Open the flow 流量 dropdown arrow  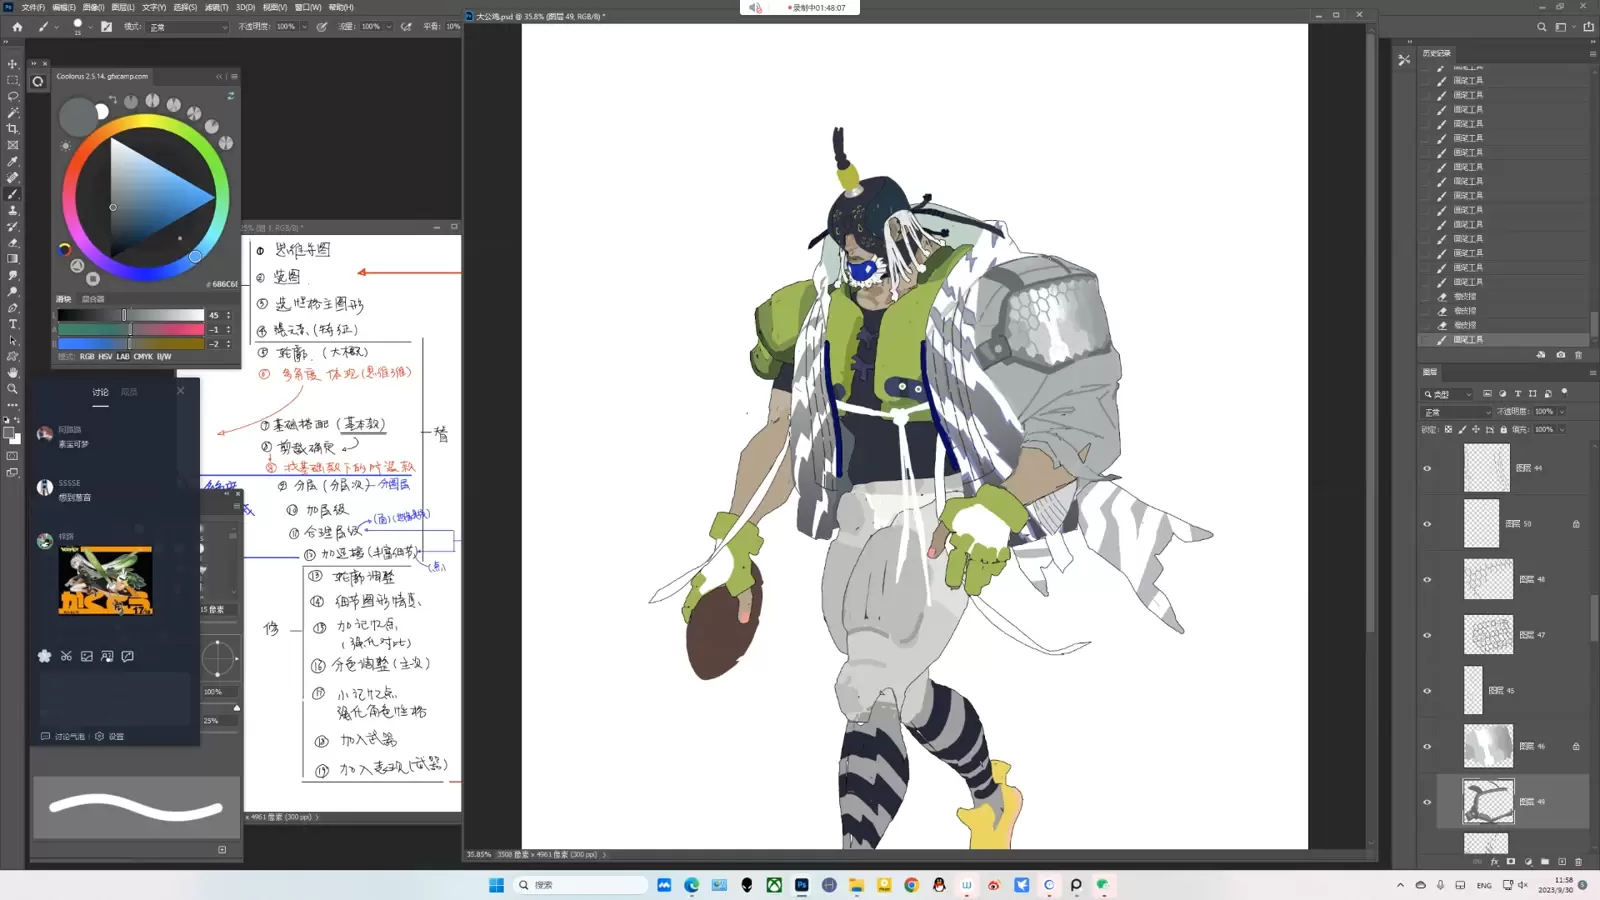coord(389,27)
